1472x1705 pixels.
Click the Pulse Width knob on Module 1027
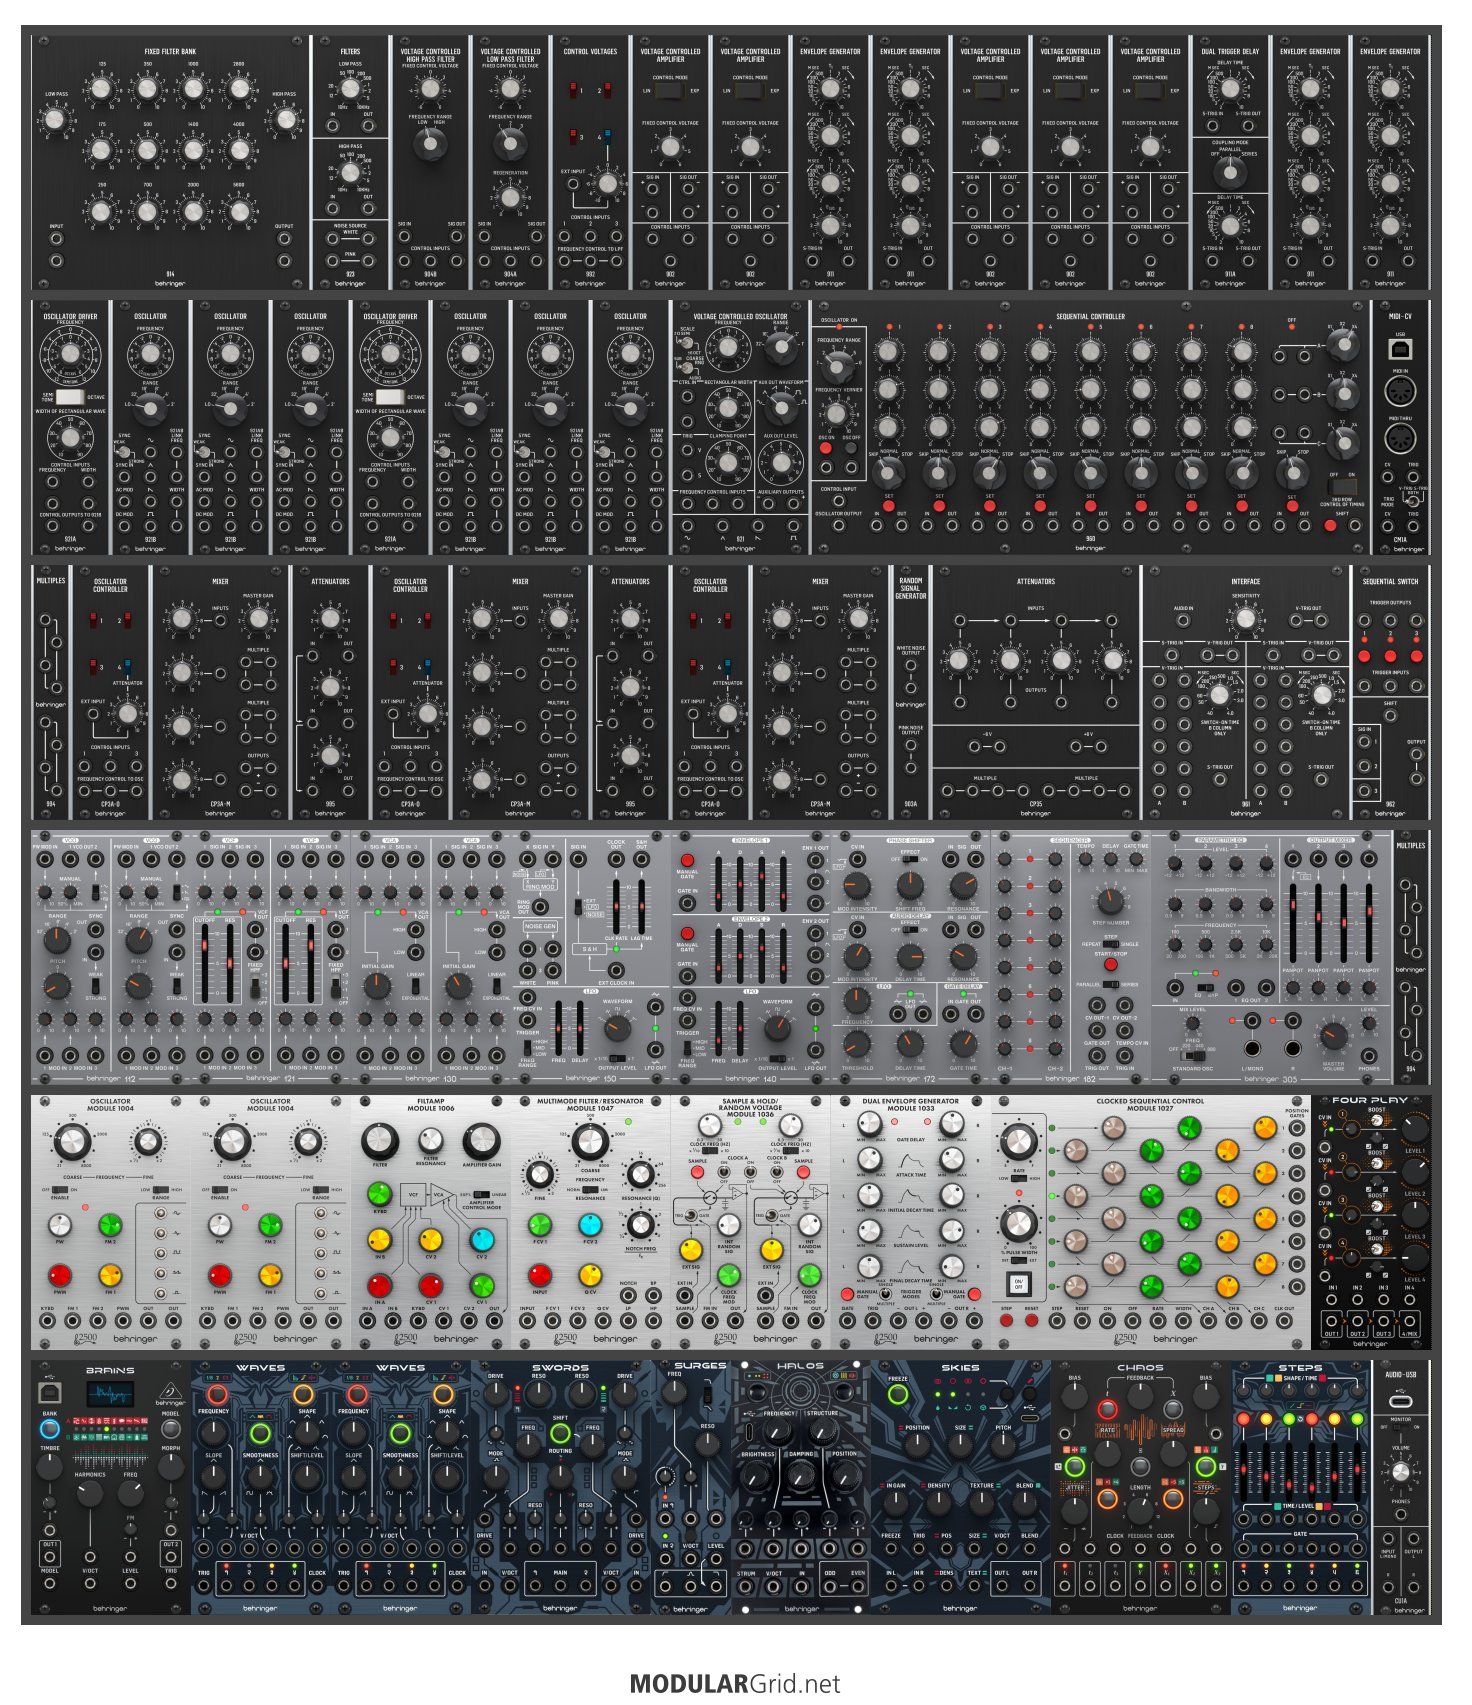click(1018, 1223)
